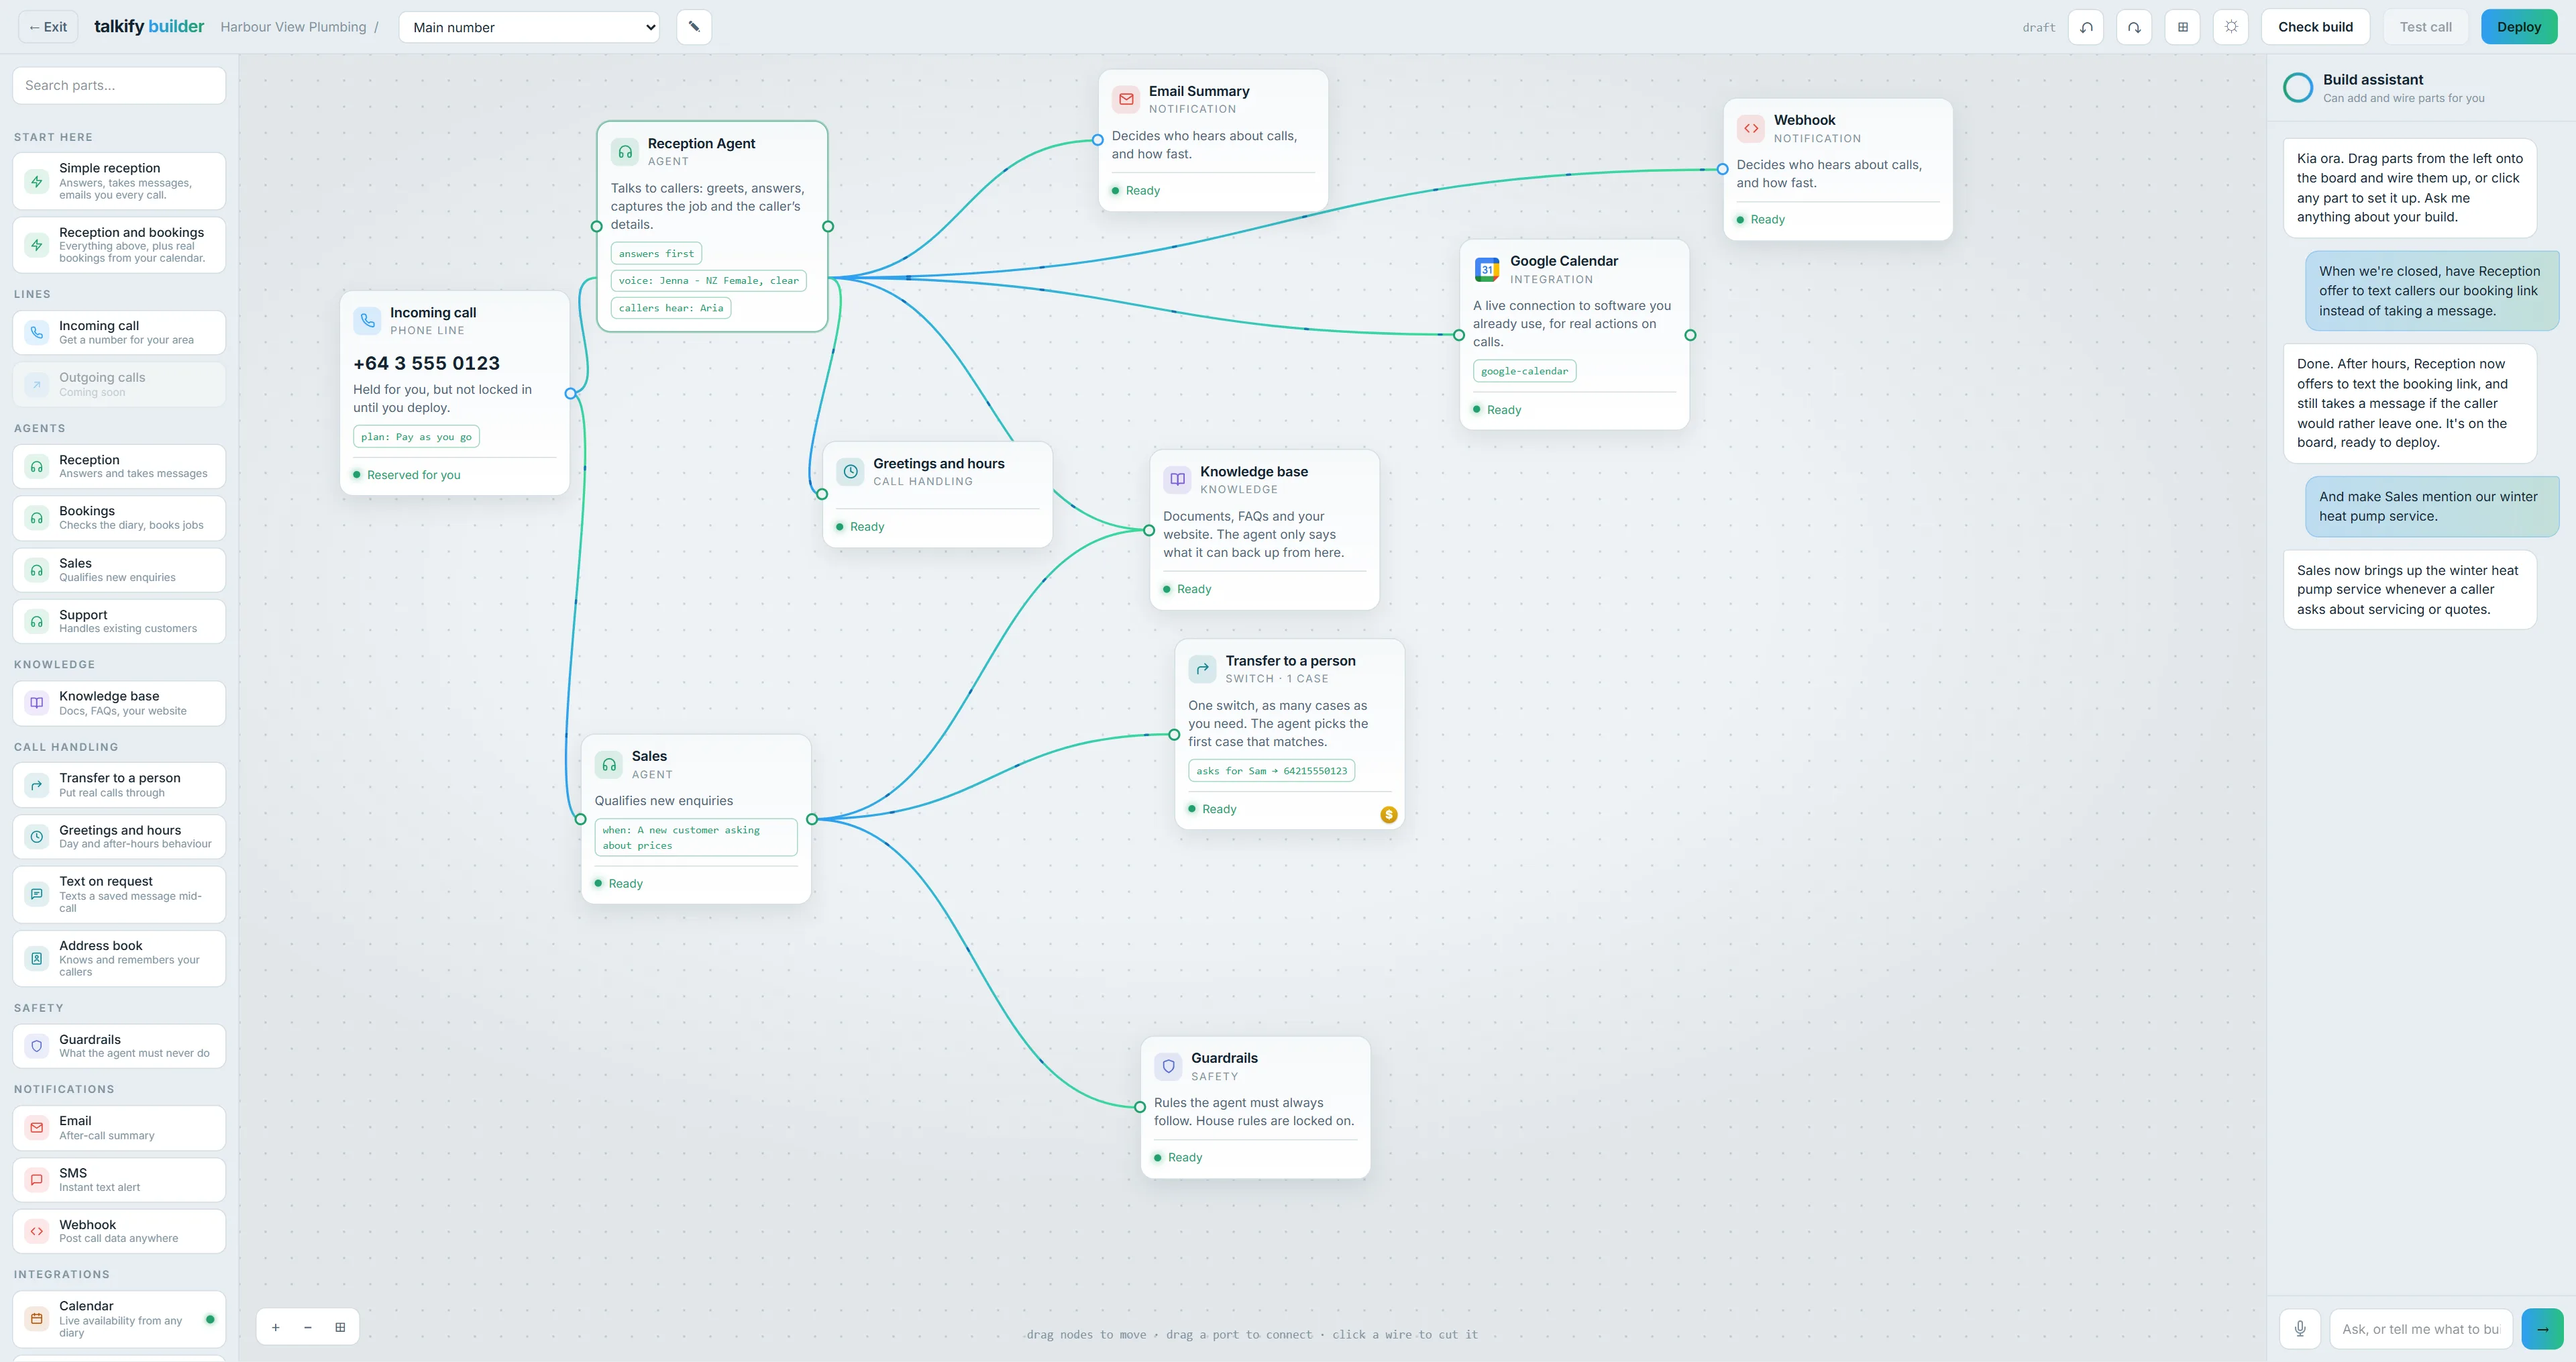Click the Transfer to a person node title
The image size is (2576, 1362).
pos(1290,661)
